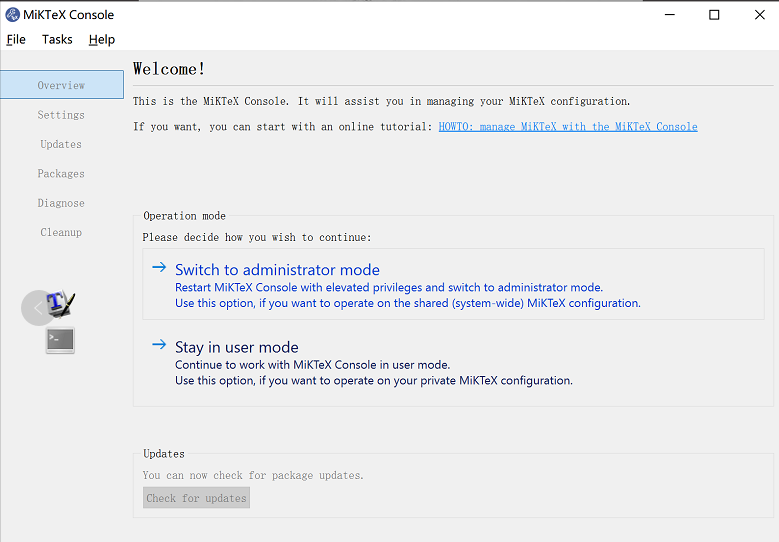Select the Cleanup page
Image resolution: width=779 pixels, height=542 pixels.
(x=61, y=232)
